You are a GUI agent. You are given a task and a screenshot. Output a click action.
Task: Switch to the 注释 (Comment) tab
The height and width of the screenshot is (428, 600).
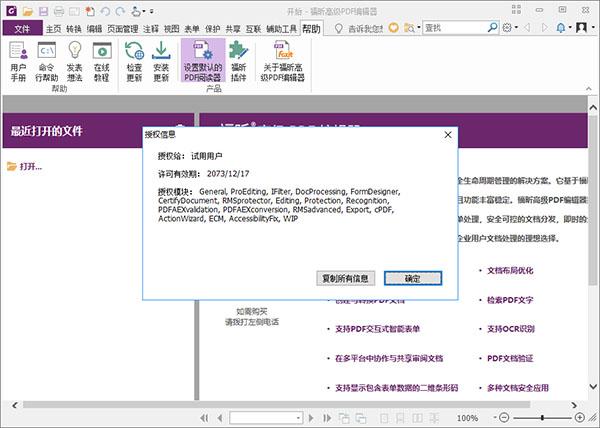tap(151, 29)
